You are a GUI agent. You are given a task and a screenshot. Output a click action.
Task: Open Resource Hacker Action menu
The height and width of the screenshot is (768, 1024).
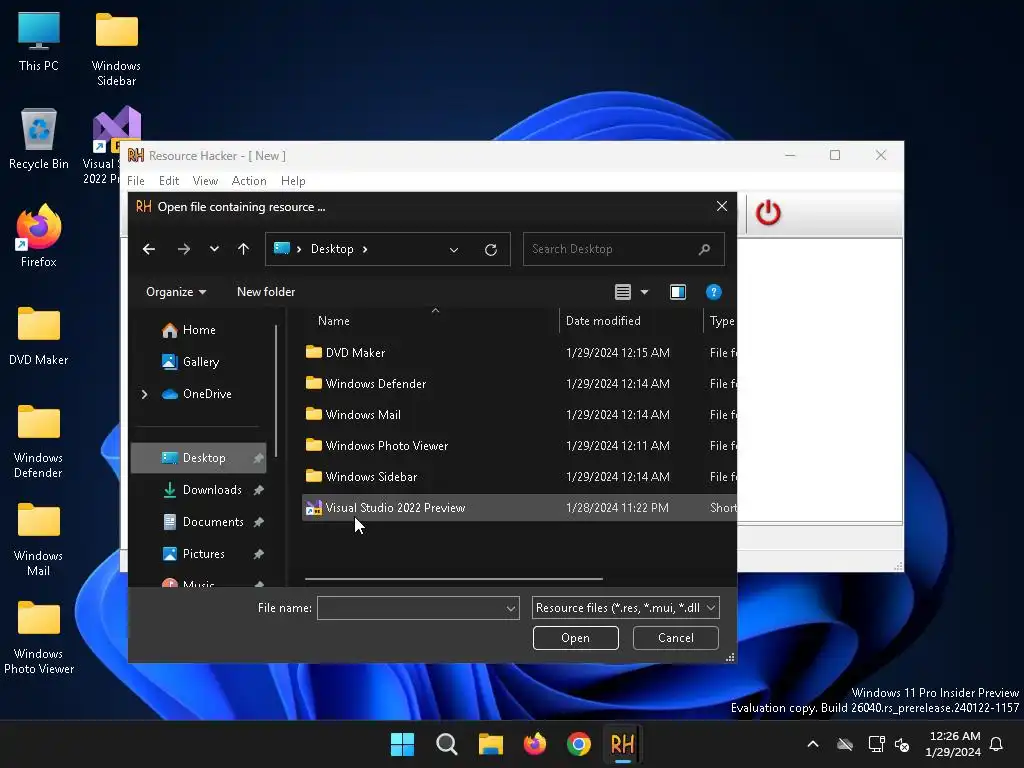point(249,181)
